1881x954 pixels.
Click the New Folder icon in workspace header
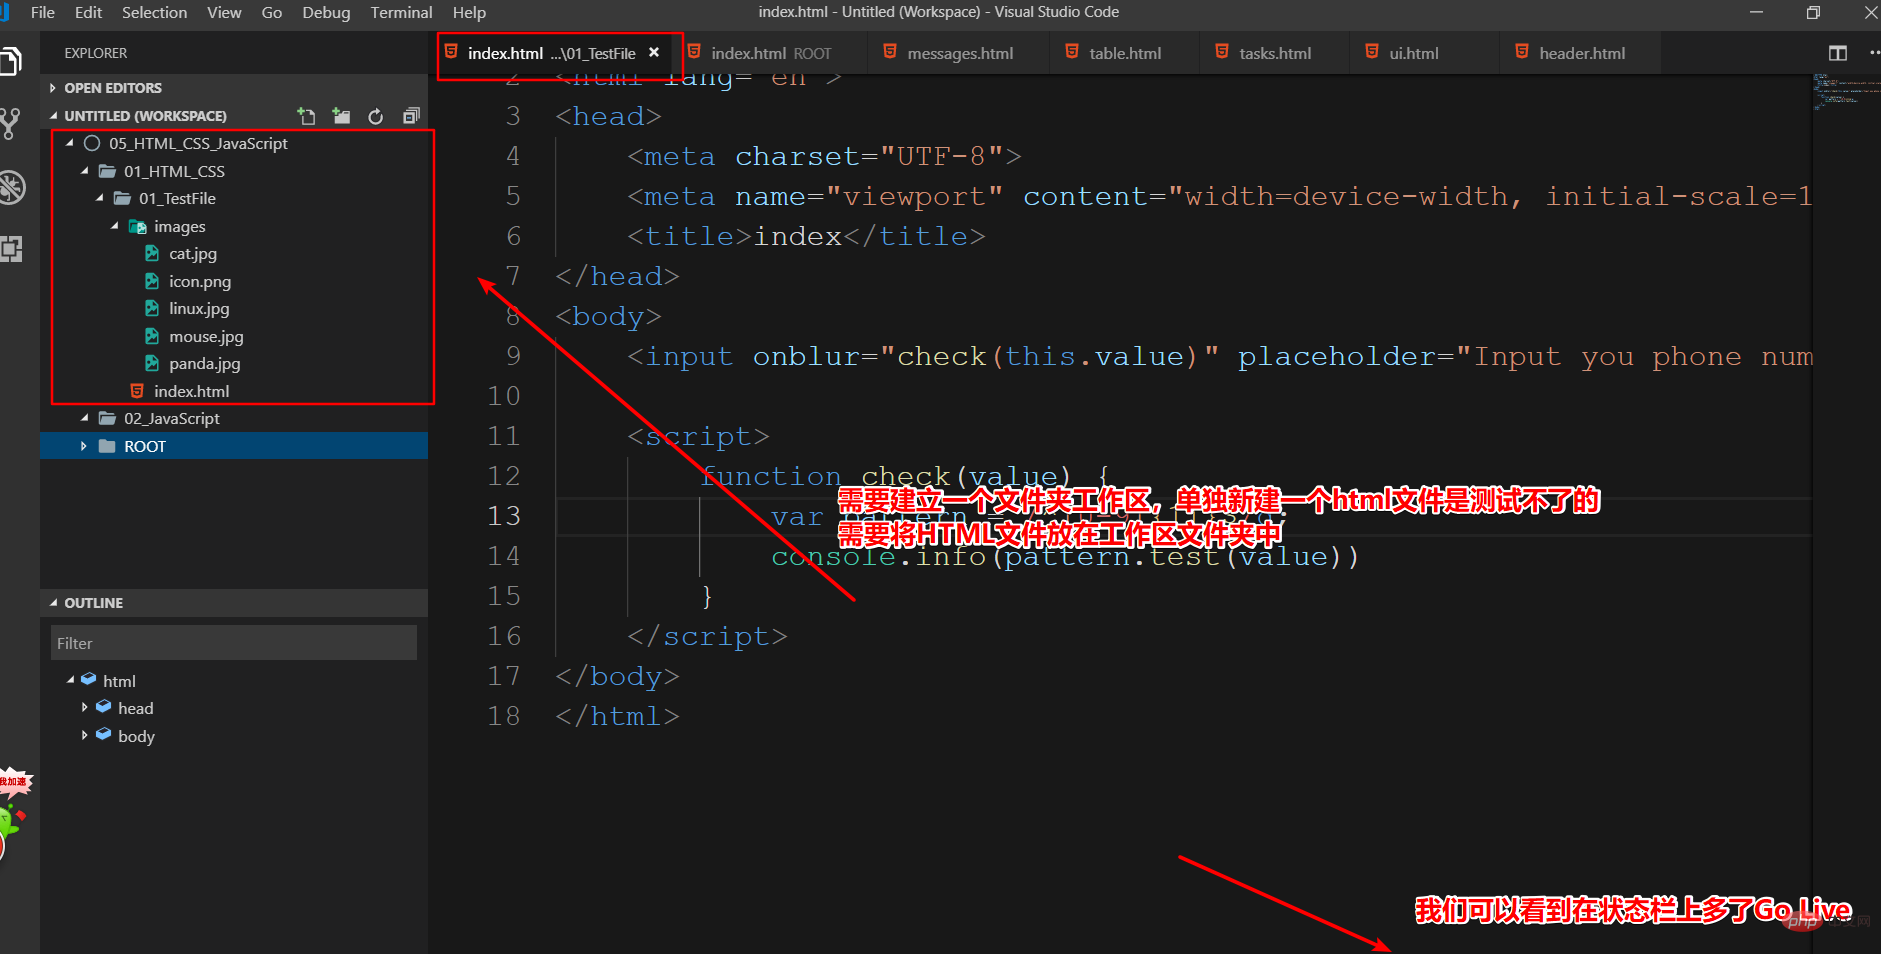[x=341, y=116]
